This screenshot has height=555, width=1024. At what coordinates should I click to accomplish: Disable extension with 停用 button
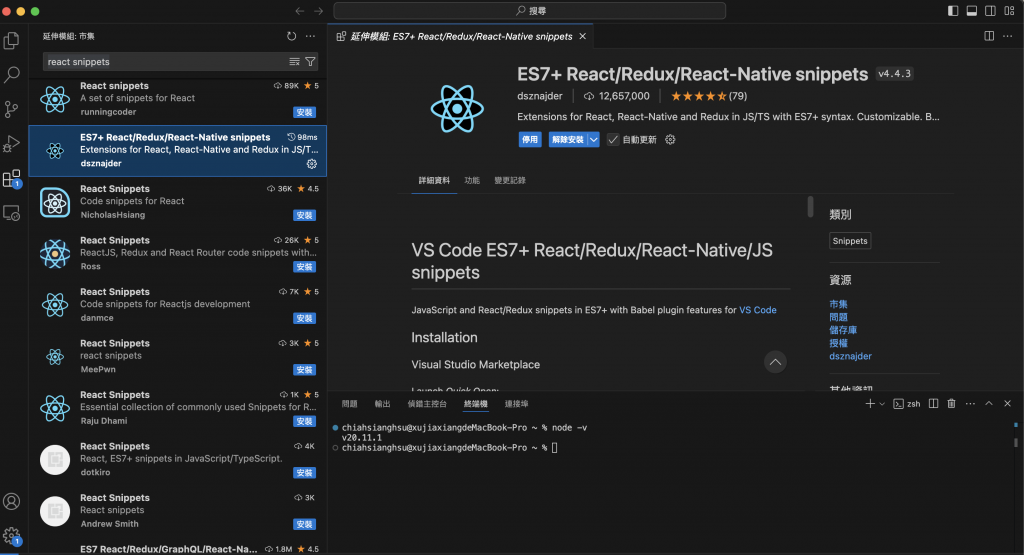(x=530, y=140)
